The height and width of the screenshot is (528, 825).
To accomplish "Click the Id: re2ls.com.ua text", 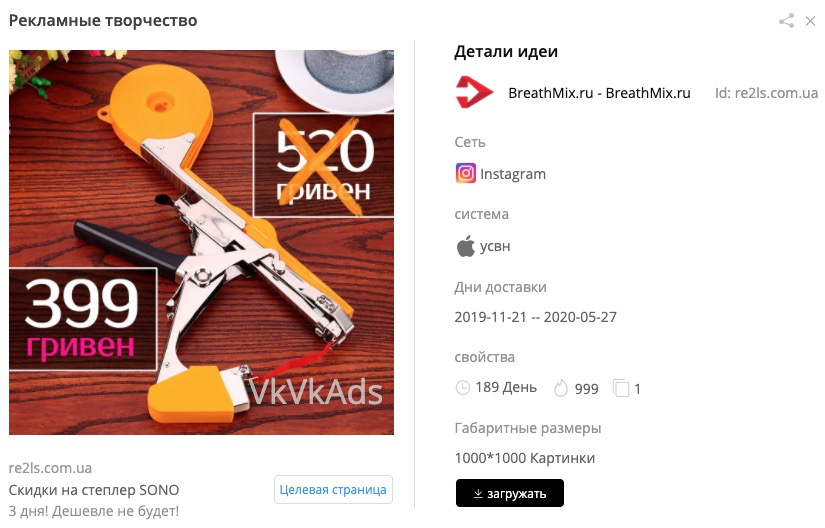I will click(x=766, y=93).
